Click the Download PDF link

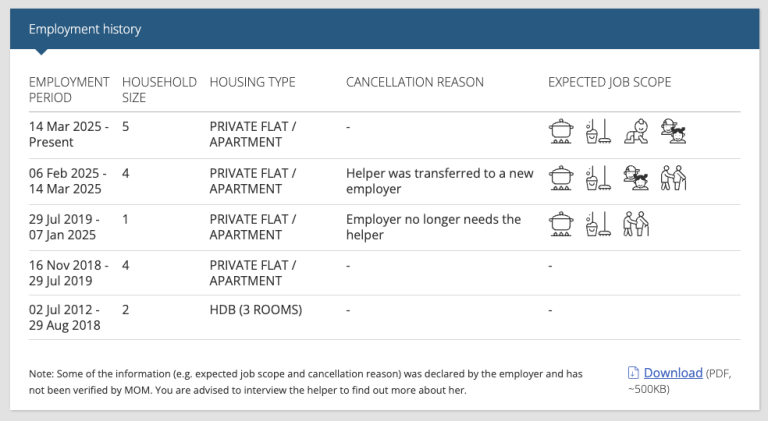(673, 373)
